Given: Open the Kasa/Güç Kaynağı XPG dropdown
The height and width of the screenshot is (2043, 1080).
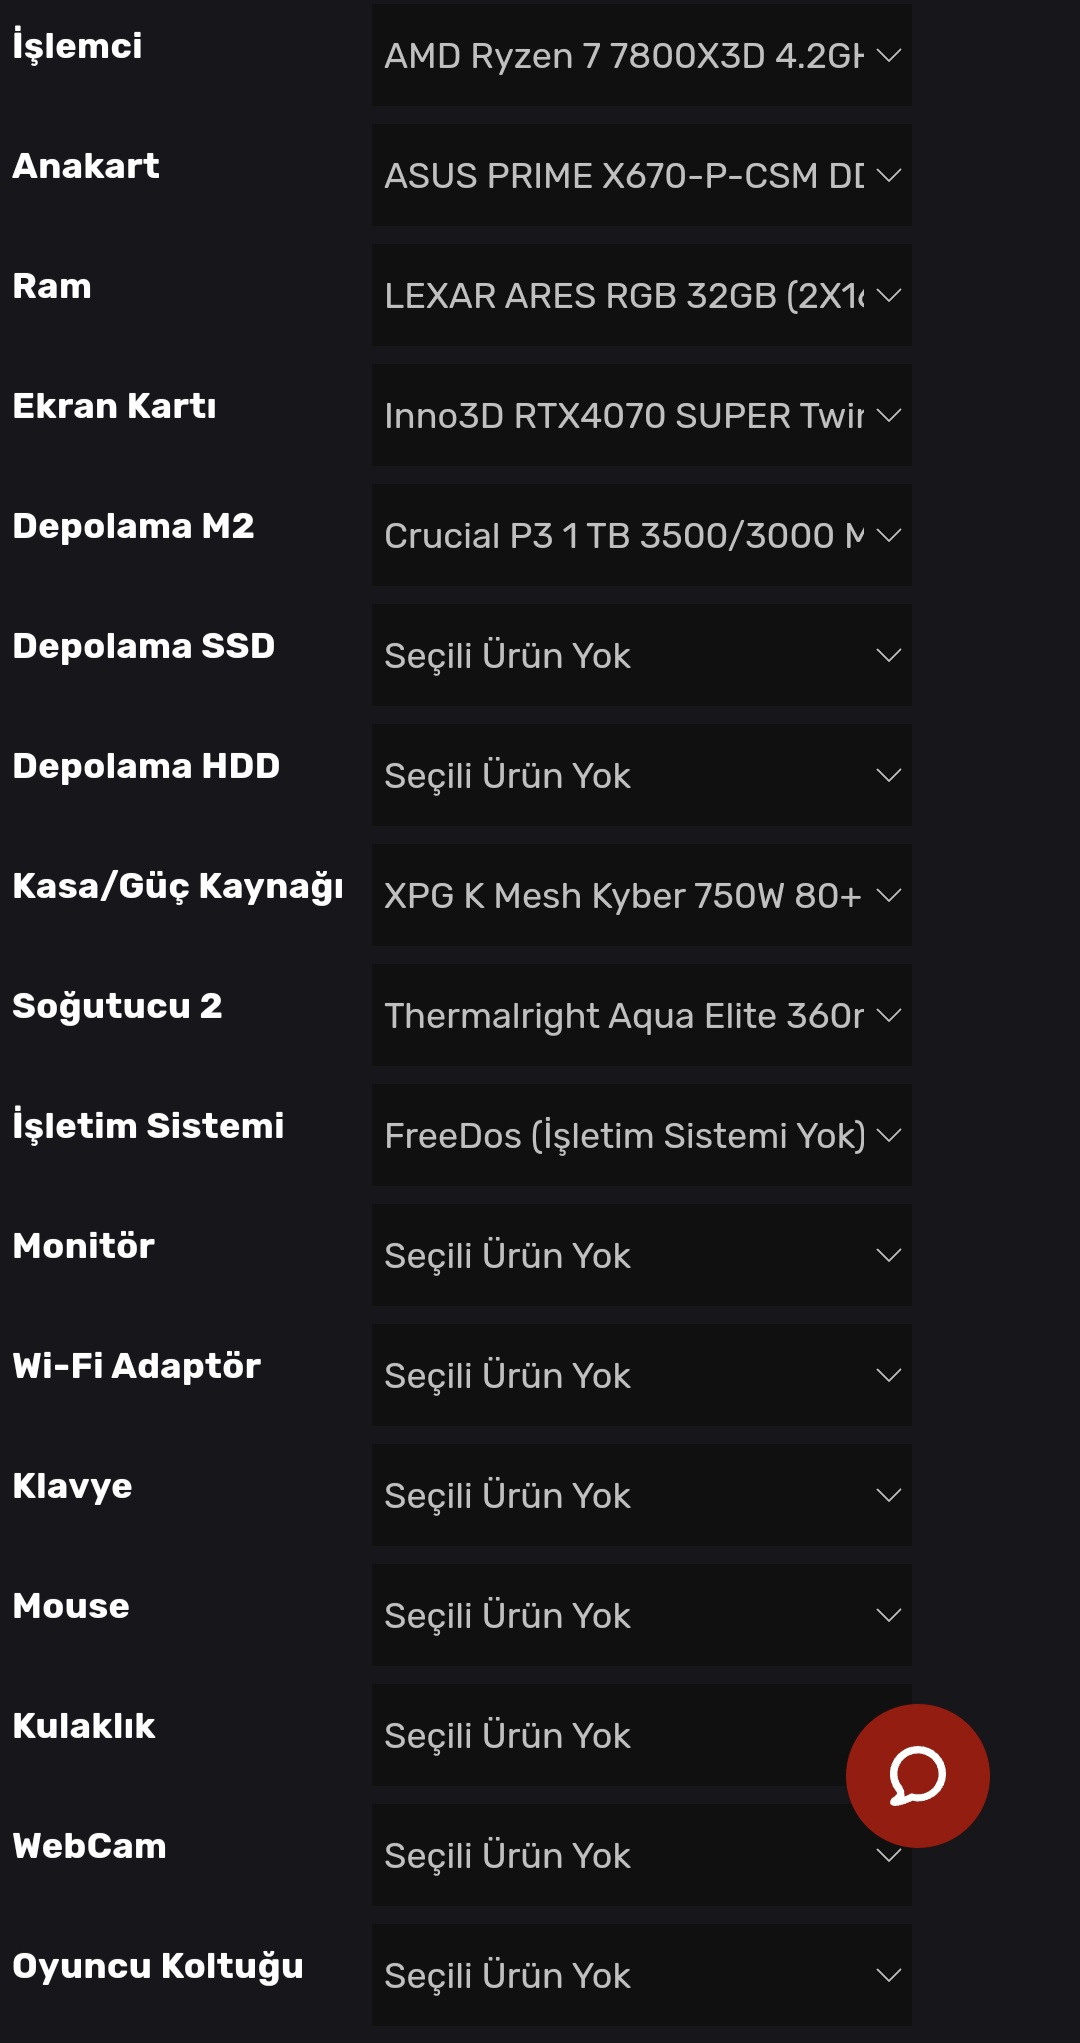Looking at the screenshot, I should point(640,896).
